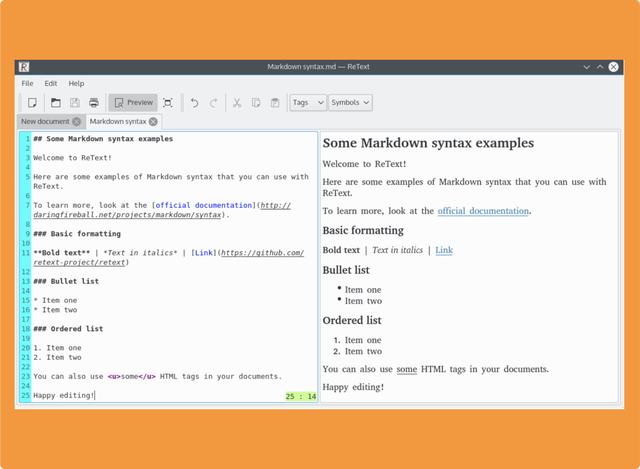Open the Edit menu

click(x=51, y=83)
